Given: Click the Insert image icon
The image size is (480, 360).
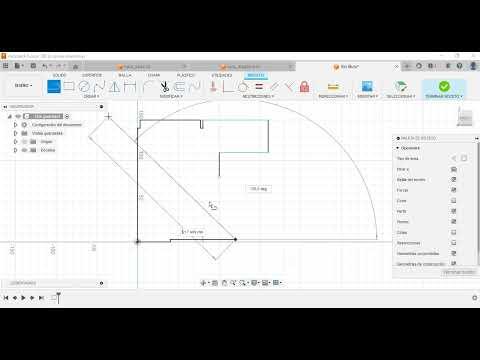Looking at the screenshot, I should click(367, 87).
